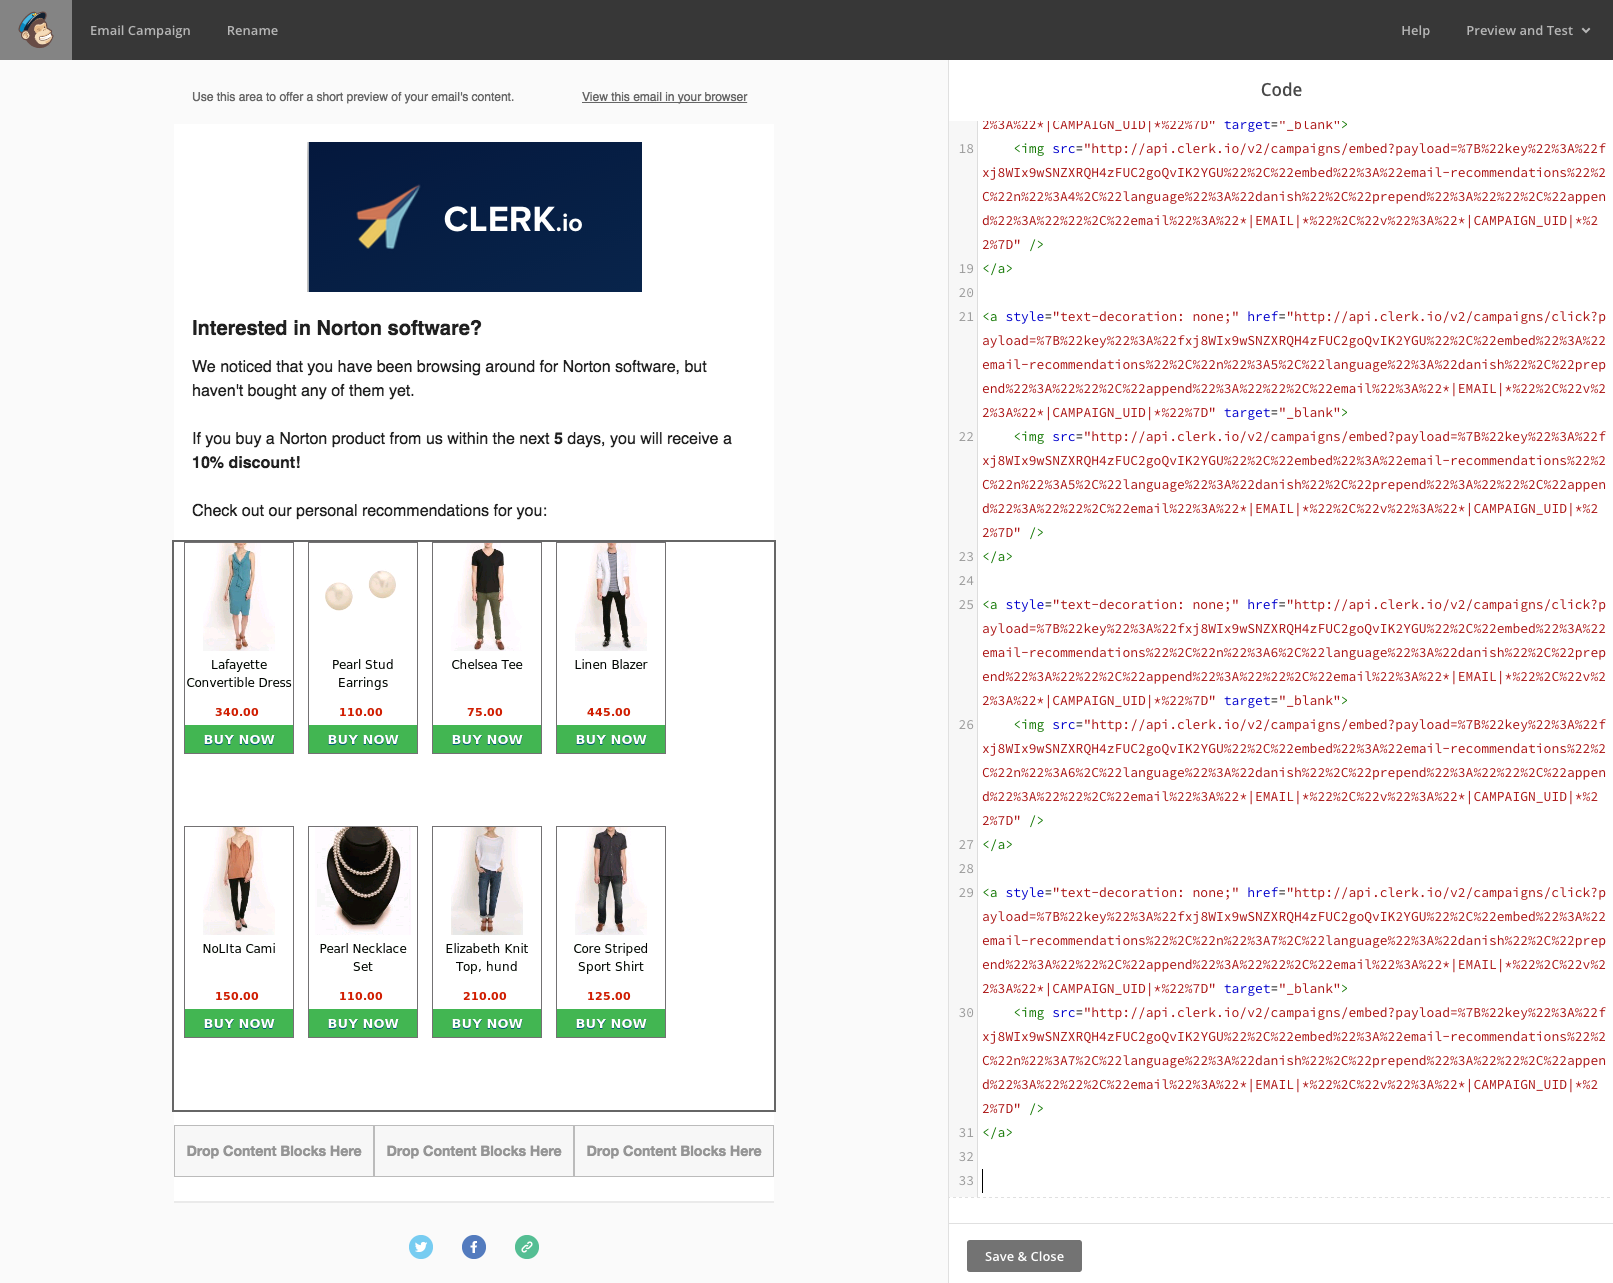The height and width of the screenshot is (1283, 1613).
Task: Click the Interested in Norton software heading
Action: pos(337,328)
